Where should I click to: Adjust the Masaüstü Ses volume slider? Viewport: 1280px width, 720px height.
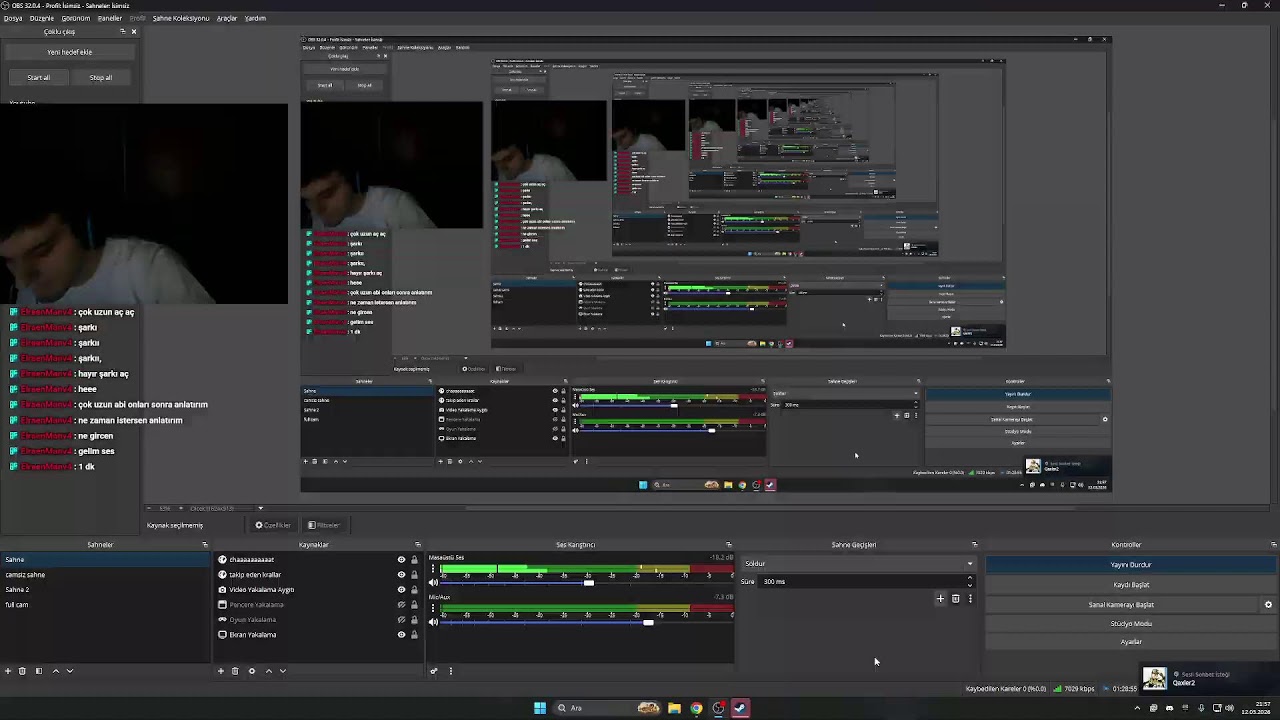point(588,583)
